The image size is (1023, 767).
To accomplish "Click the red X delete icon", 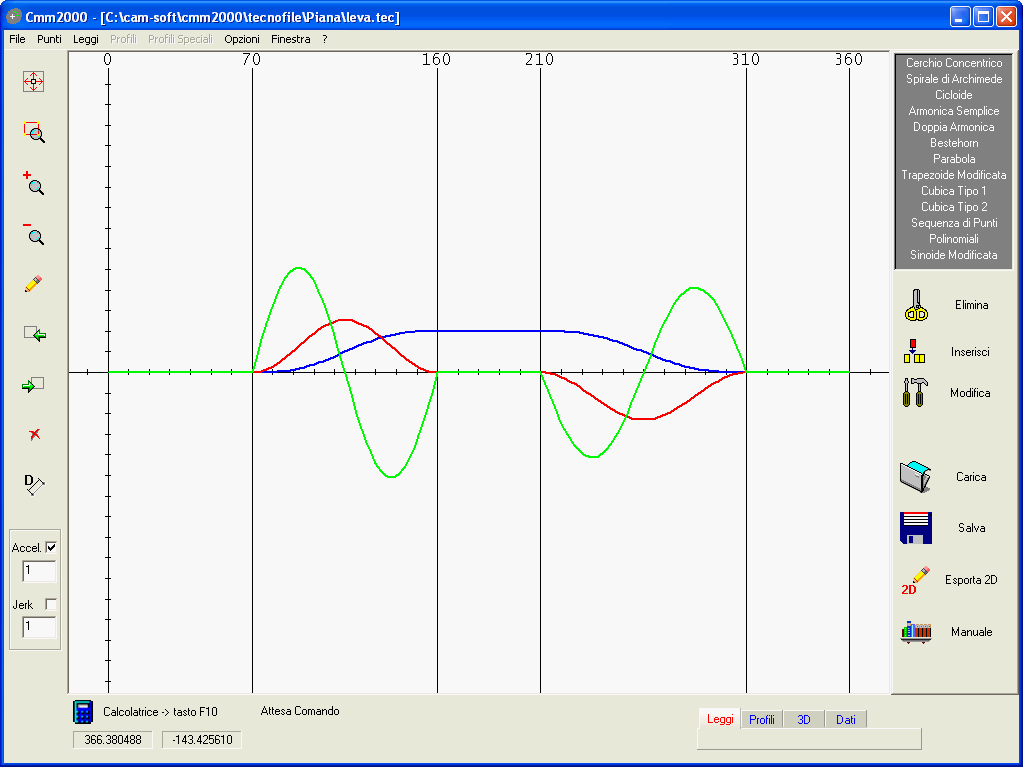I will coord(35,434).
